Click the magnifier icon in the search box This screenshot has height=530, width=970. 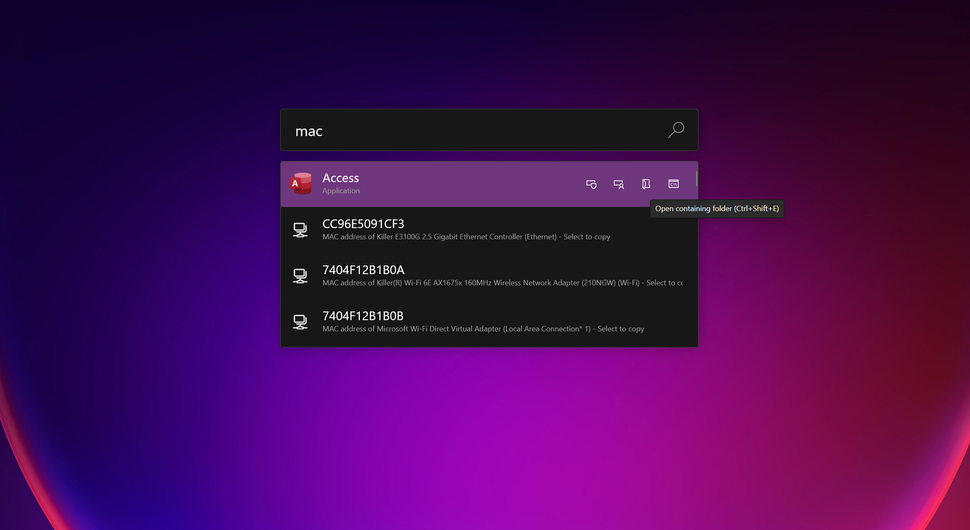click(676, 130)
